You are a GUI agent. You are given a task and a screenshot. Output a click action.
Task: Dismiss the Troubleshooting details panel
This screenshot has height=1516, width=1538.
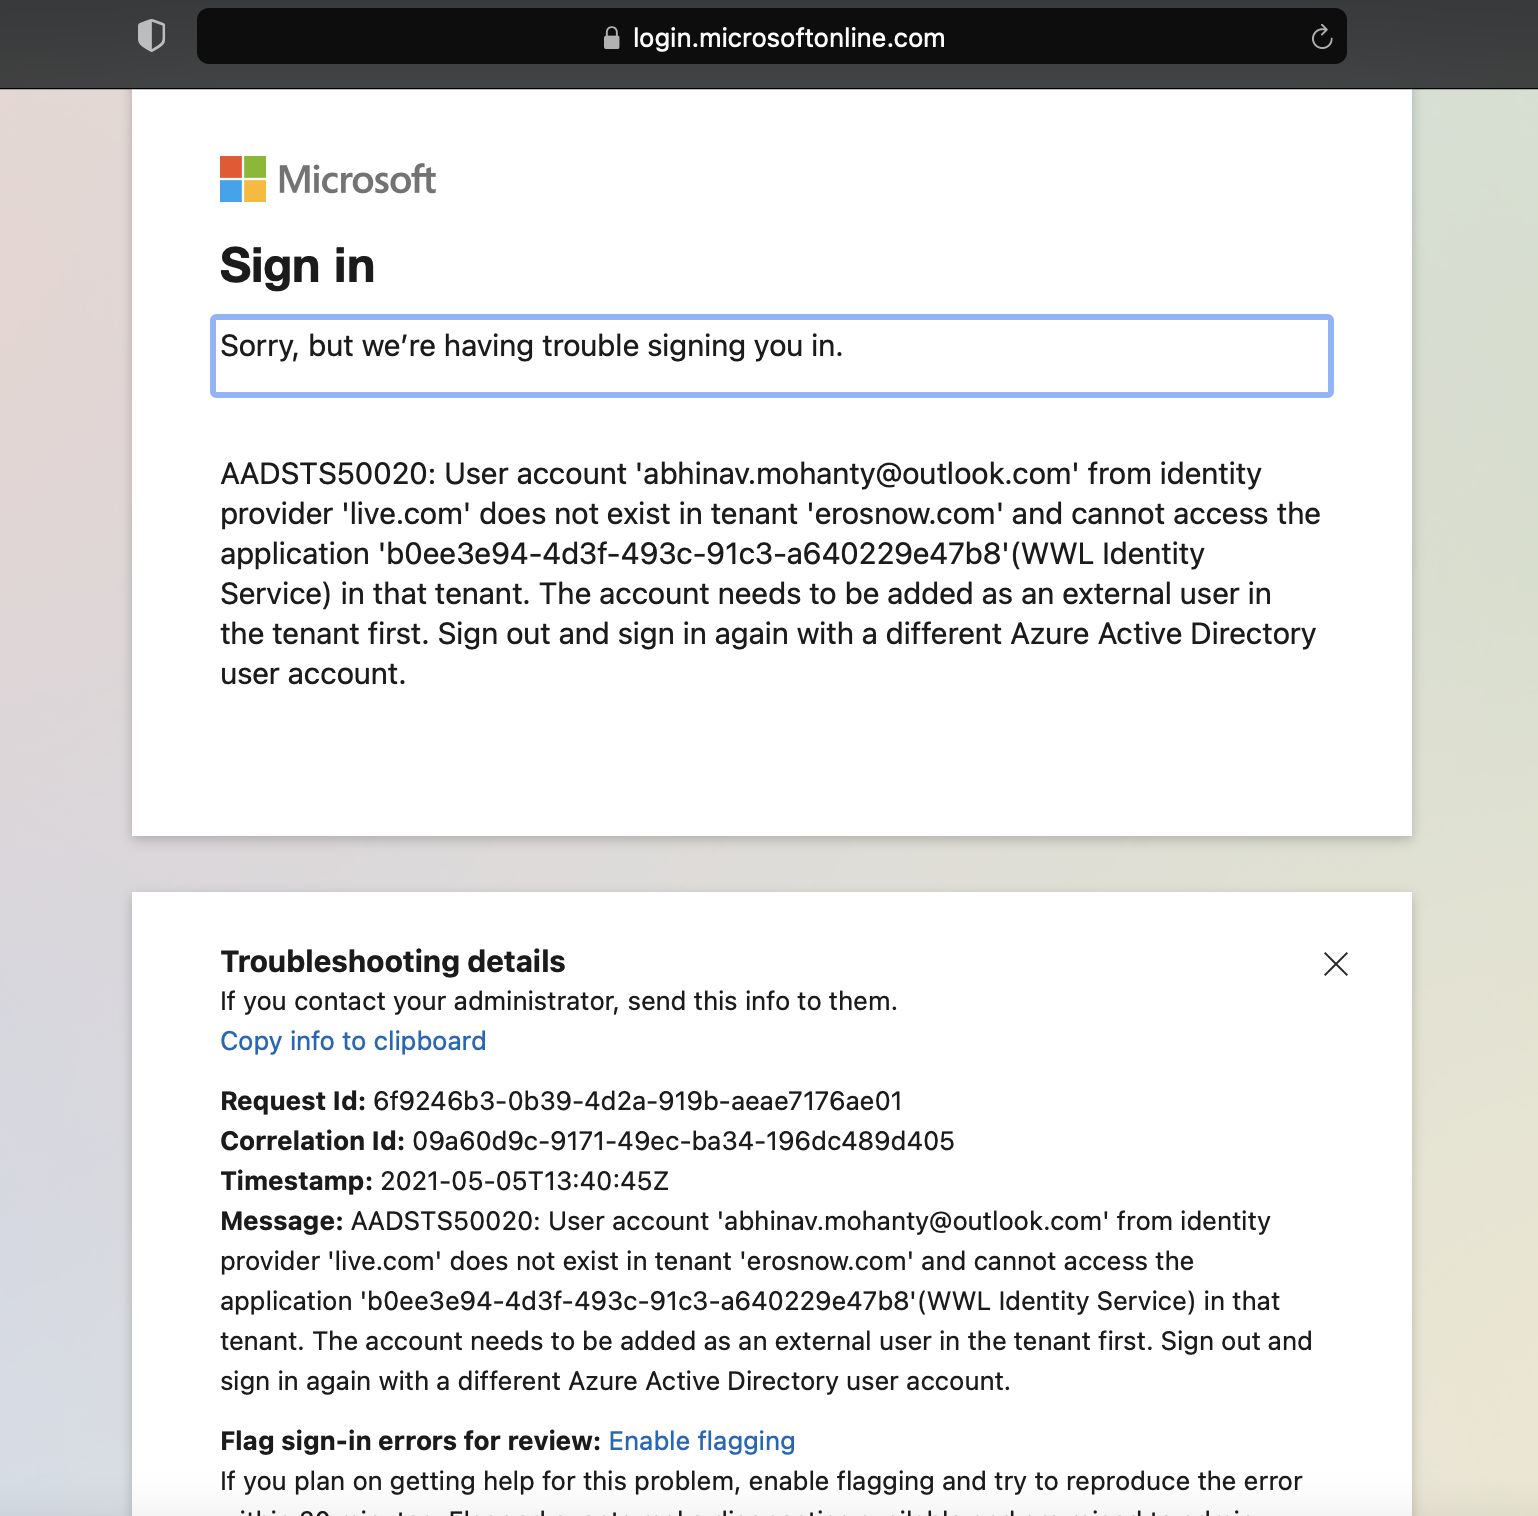pyautogui.click(x=1336, y=964)
